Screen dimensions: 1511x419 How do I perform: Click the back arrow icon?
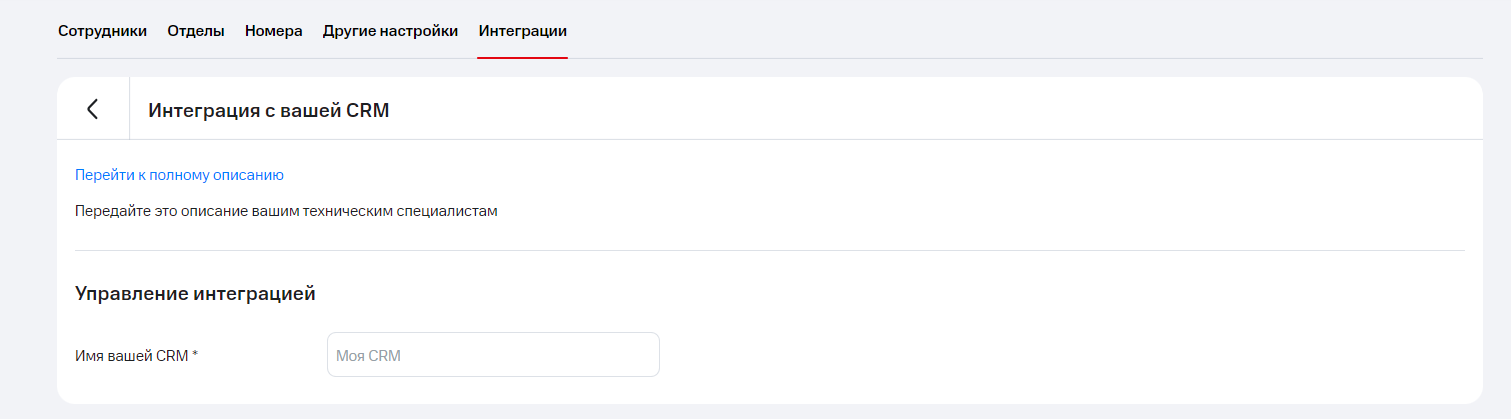[93, 109]
